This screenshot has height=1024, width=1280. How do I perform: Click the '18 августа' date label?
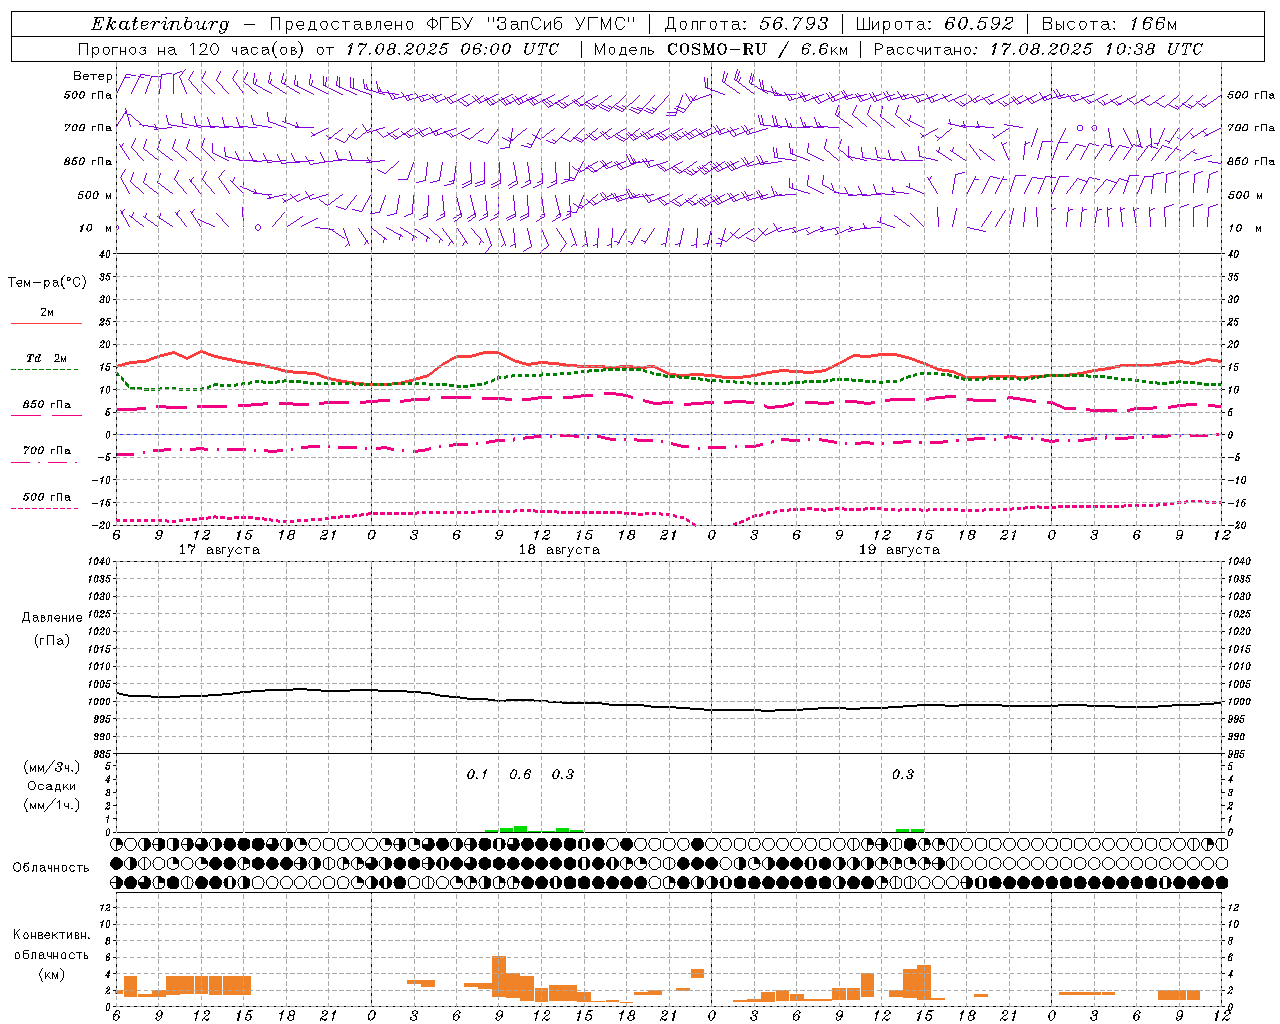click(x=559, y=550)
